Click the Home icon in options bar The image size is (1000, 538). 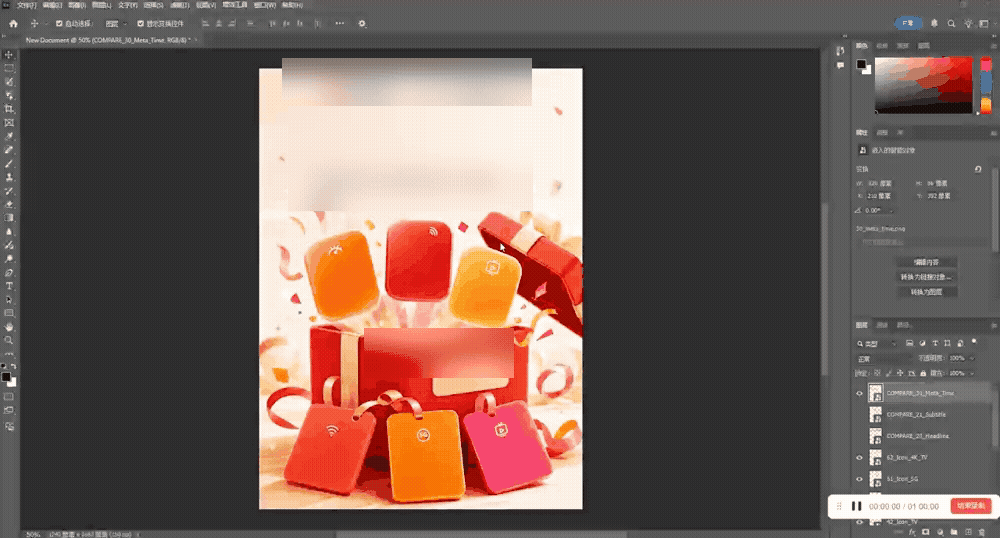coord(13,24)
